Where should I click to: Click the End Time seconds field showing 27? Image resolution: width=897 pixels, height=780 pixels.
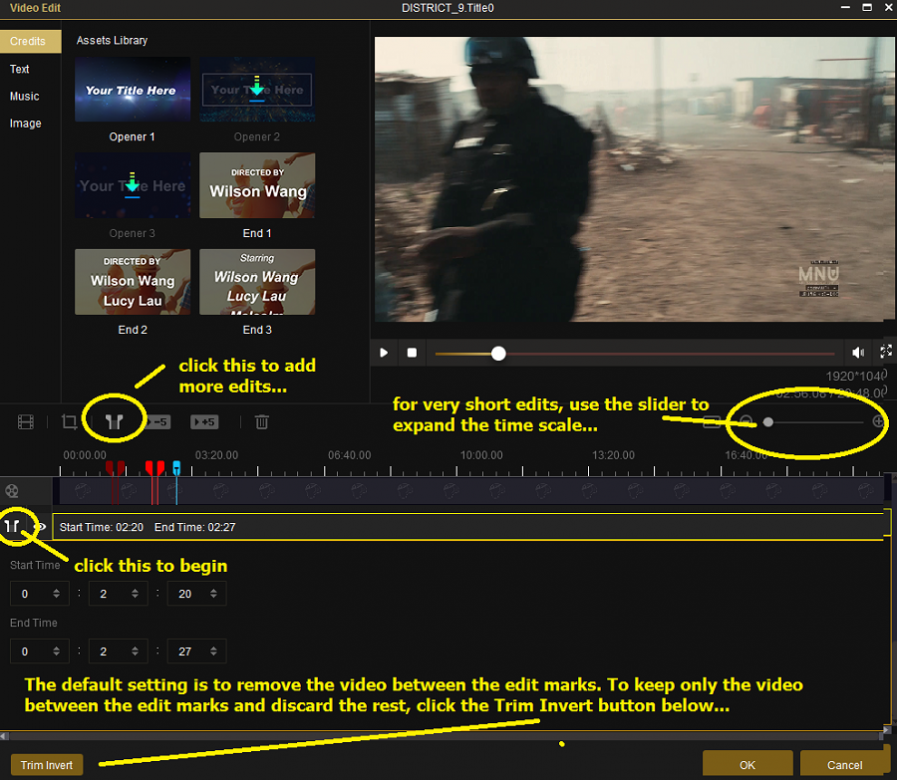[x=196, y=651]
